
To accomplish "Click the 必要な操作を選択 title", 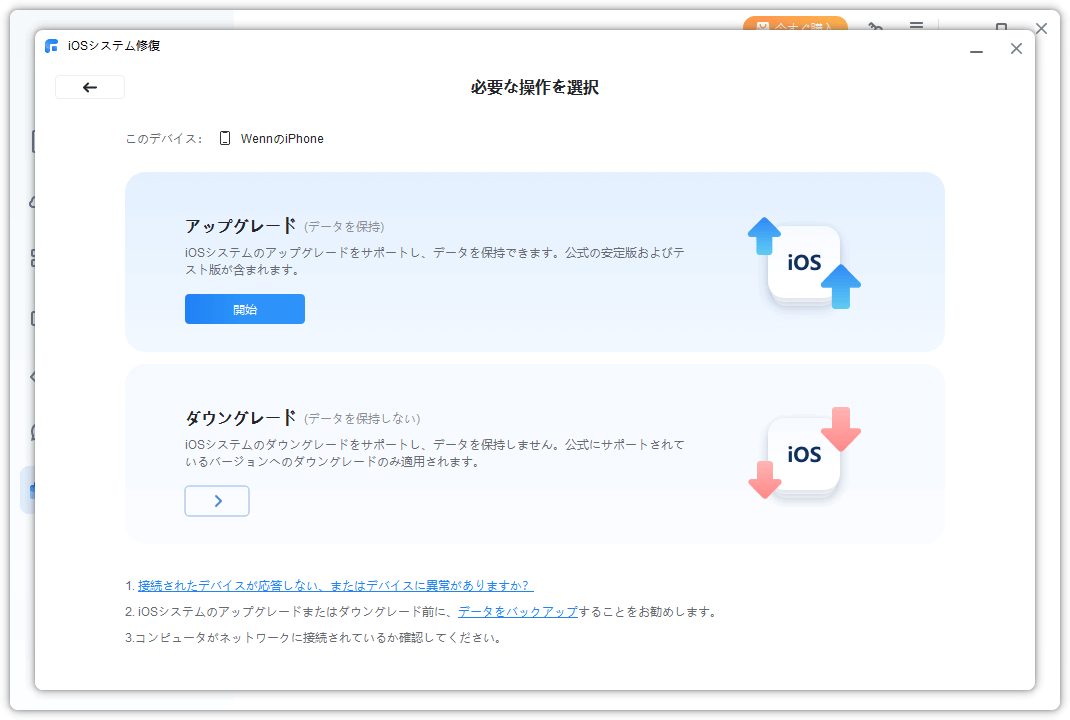I will [535, 87].
